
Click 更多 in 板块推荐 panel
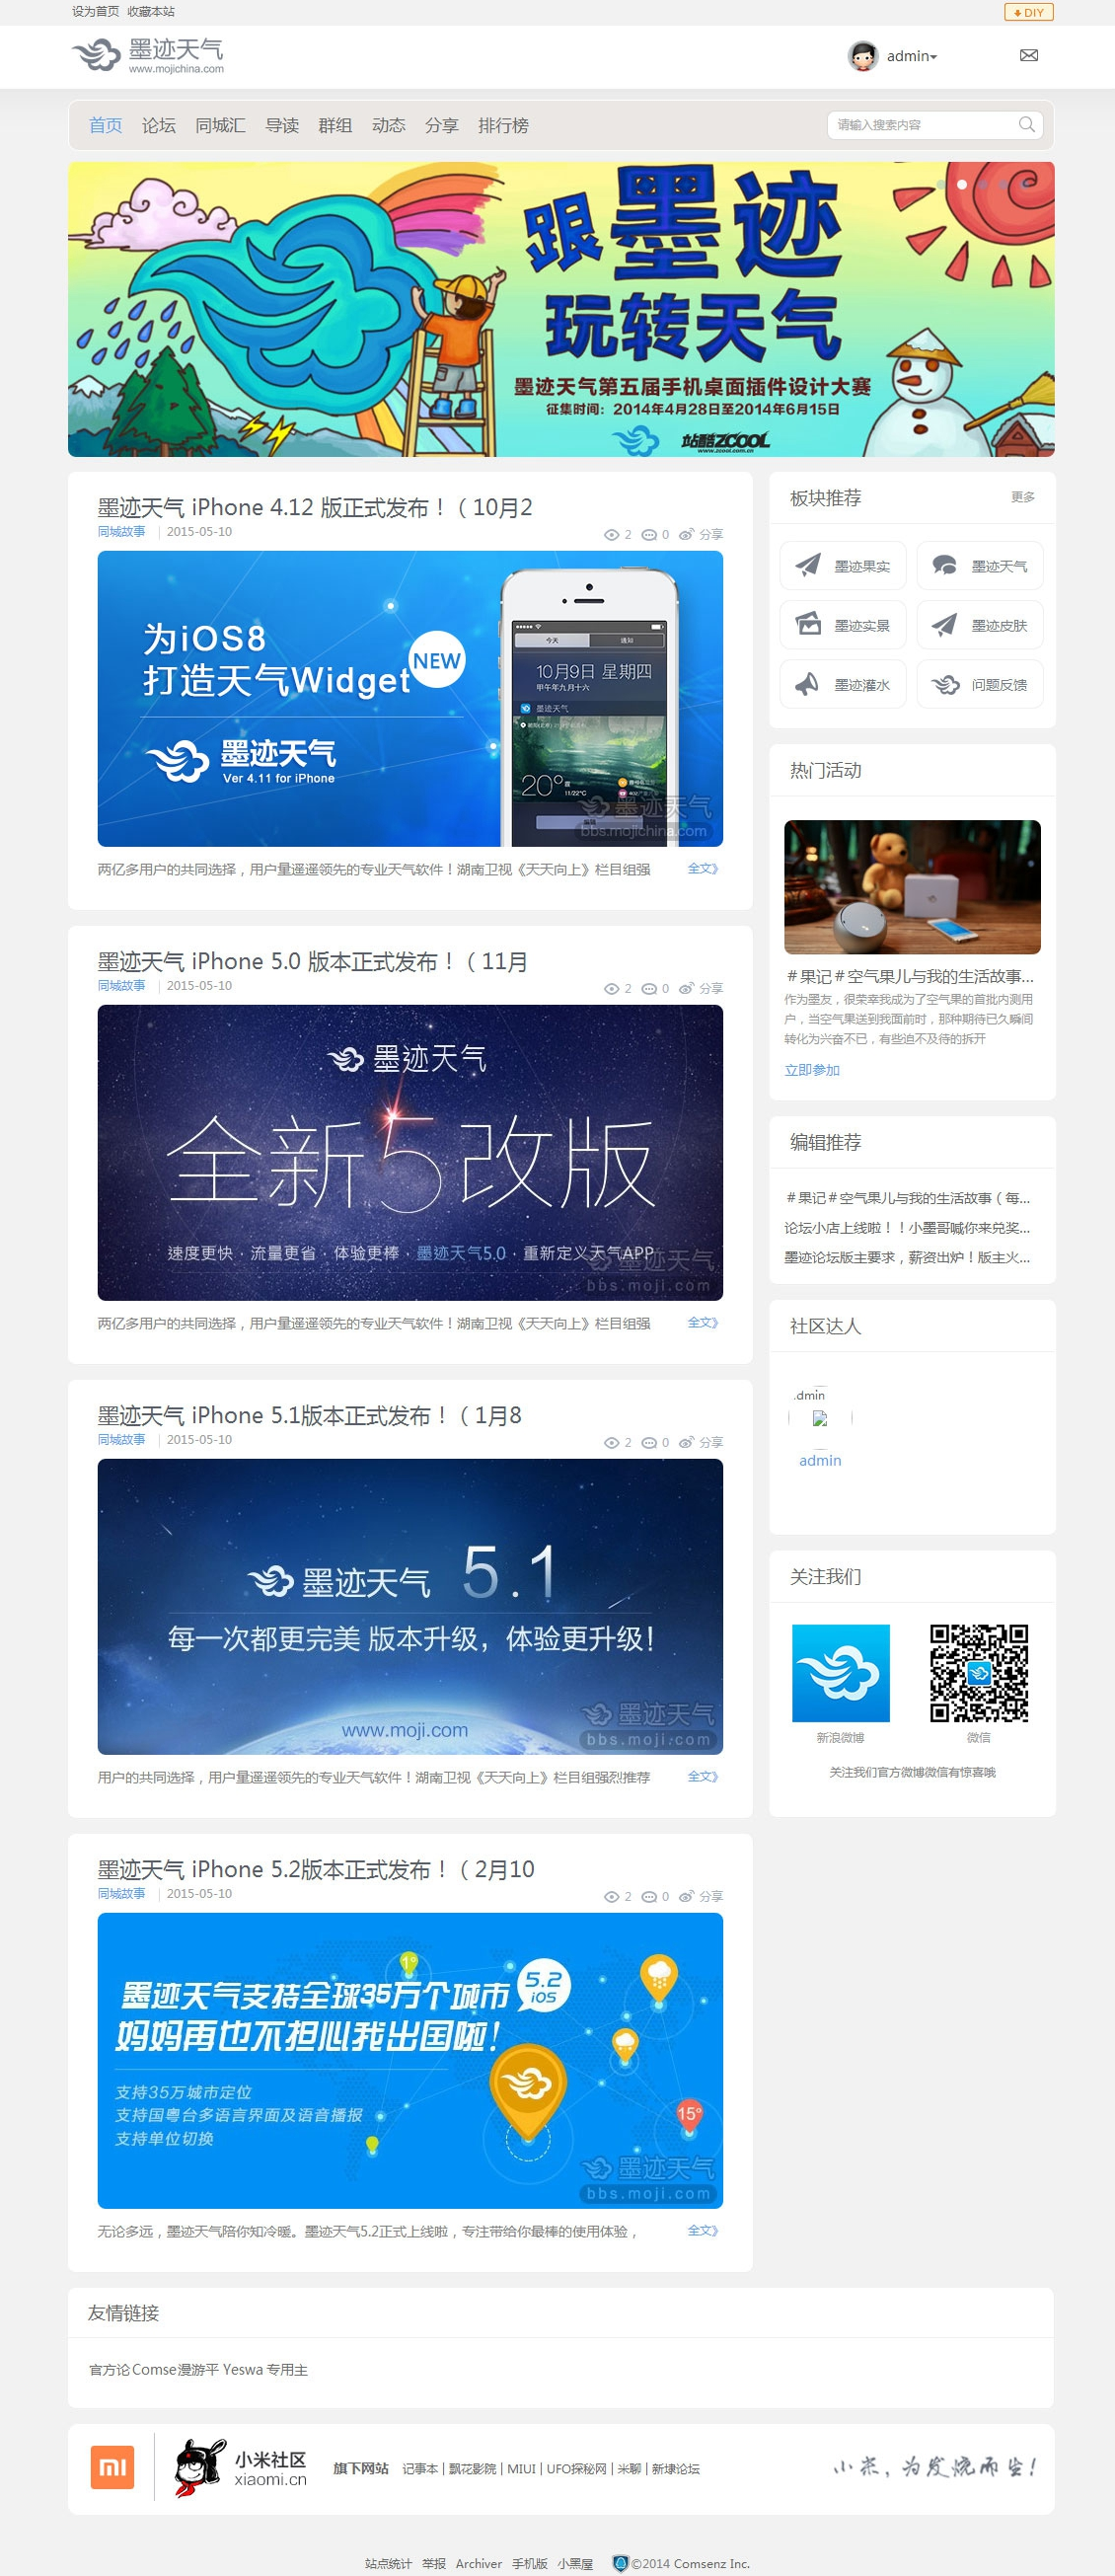click(1022, 497)
